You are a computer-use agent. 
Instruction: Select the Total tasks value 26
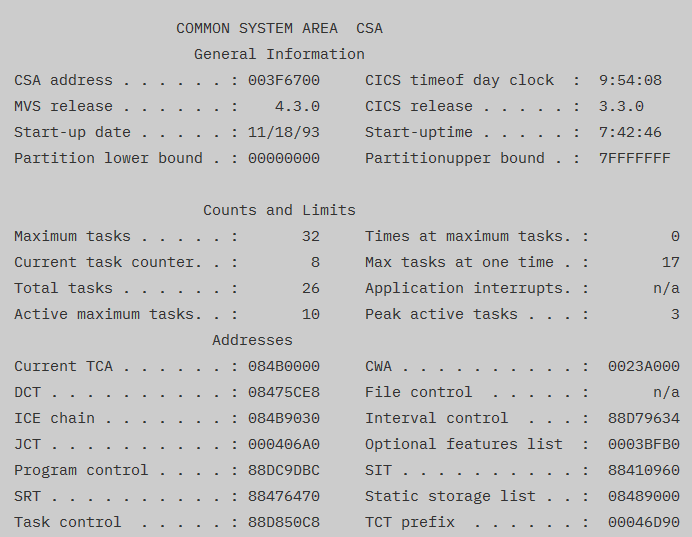[310, 288]
